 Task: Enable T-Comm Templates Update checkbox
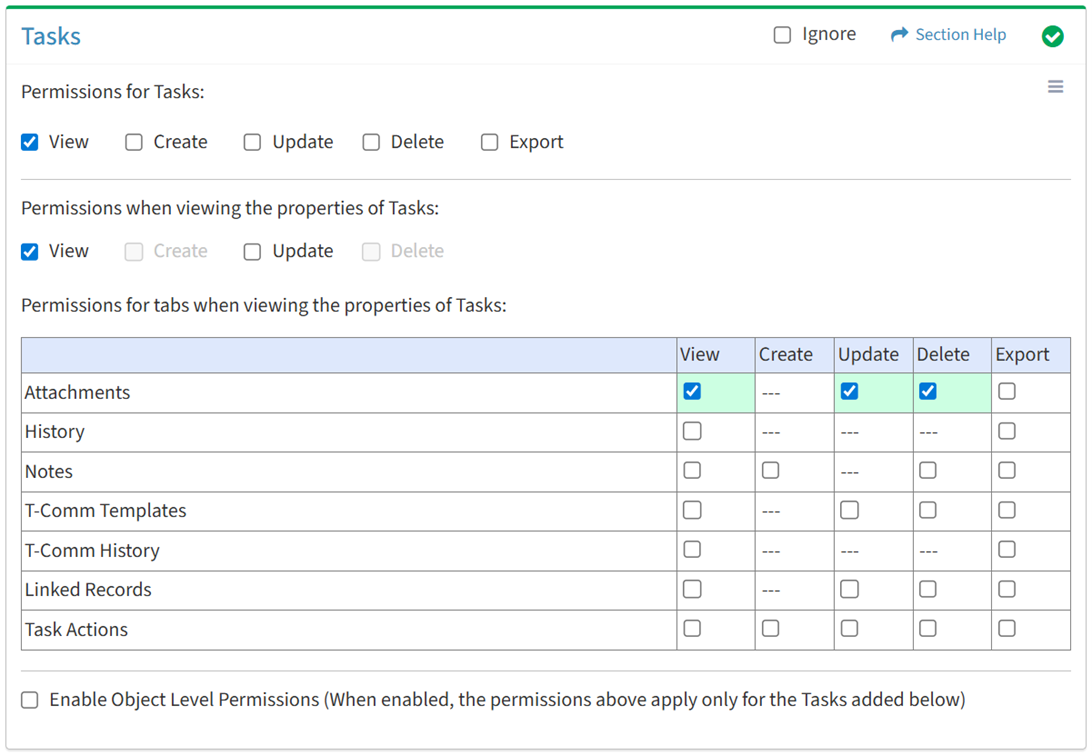[x=849, y=510]
